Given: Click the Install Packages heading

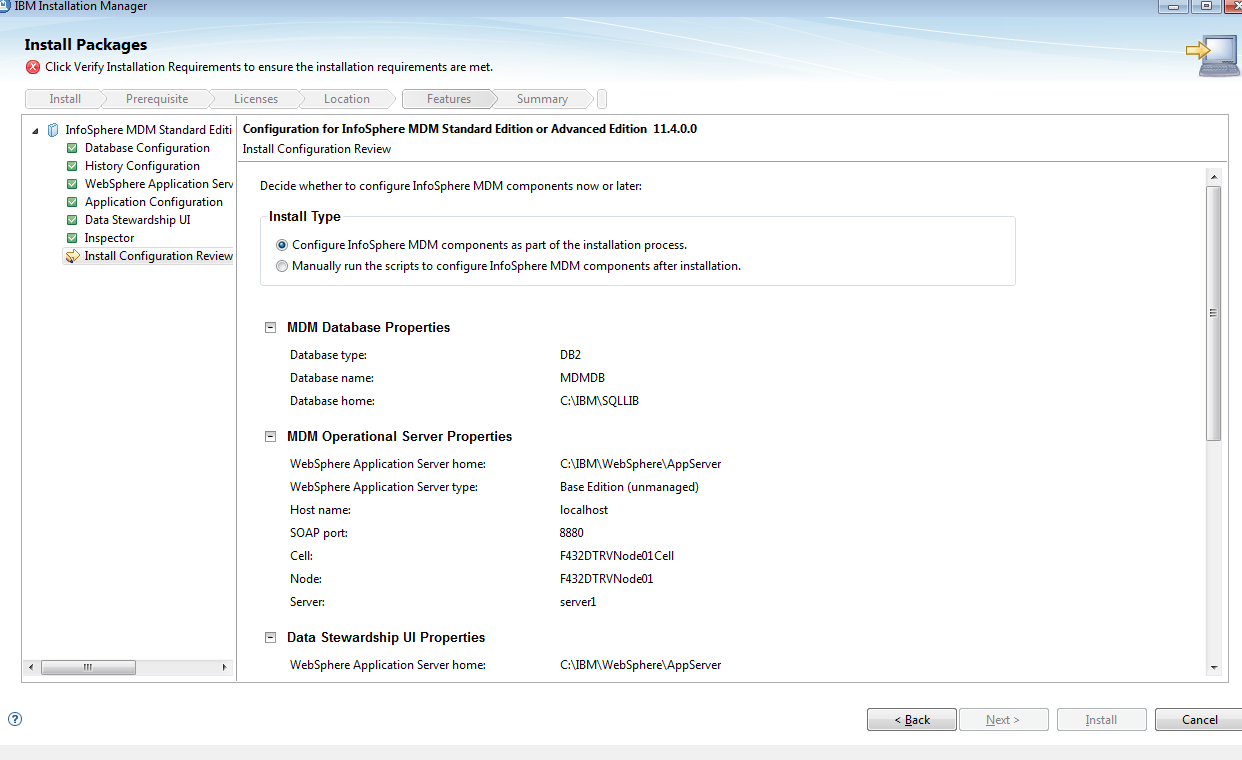Looking at the screenshot, I should tap(86, 45).
